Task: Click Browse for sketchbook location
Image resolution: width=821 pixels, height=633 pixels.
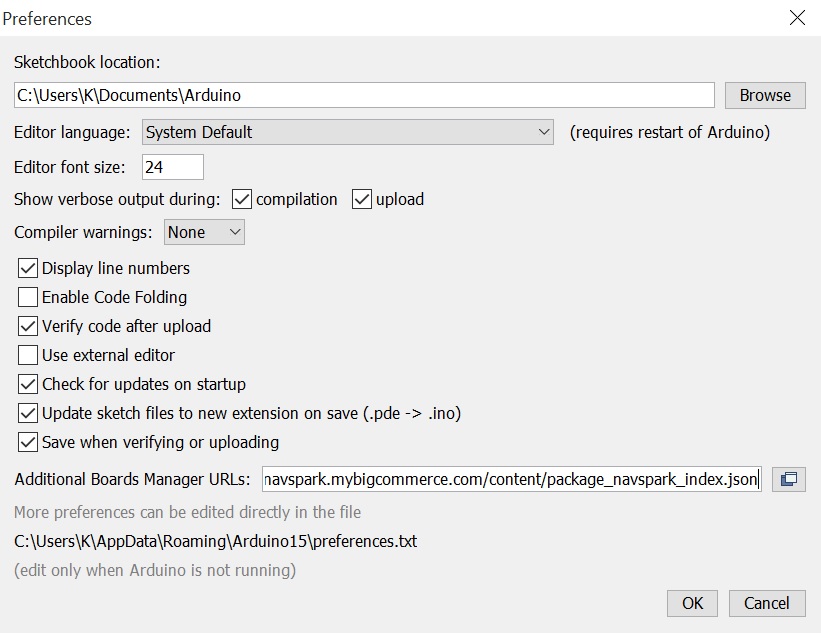Action: point(765,95)
